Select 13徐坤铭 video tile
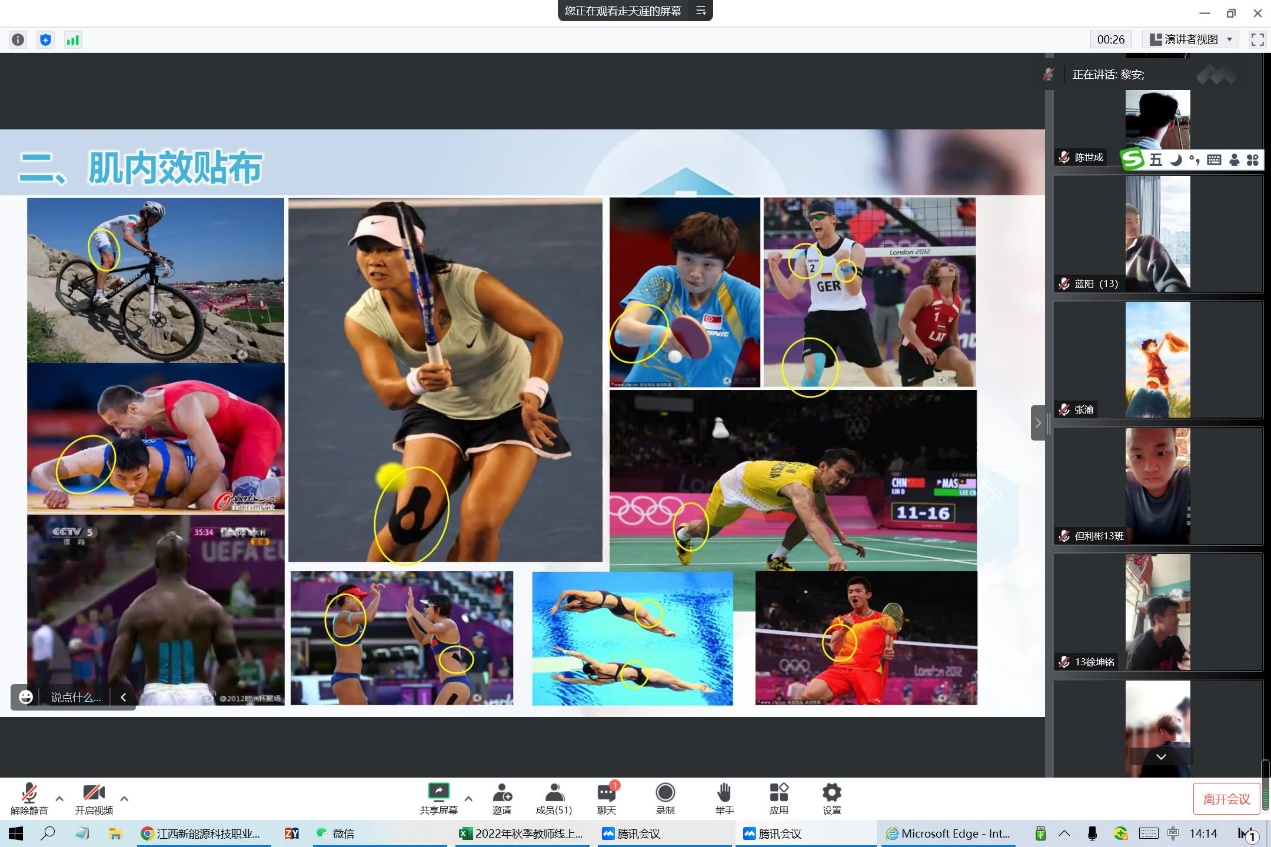Viewport: 1271px width, 847px height. tap(1159, 612)
